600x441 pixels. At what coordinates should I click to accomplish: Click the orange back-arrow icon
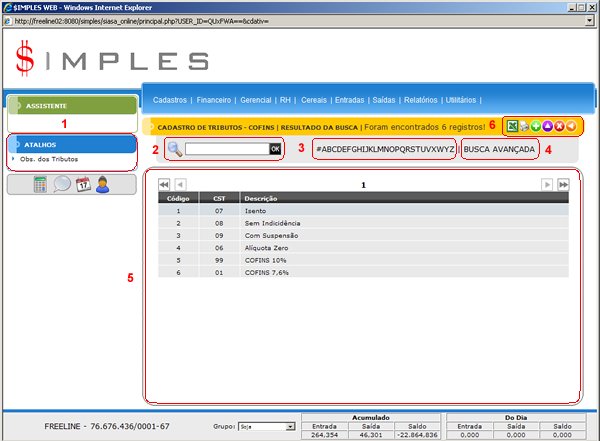(570, 126)
